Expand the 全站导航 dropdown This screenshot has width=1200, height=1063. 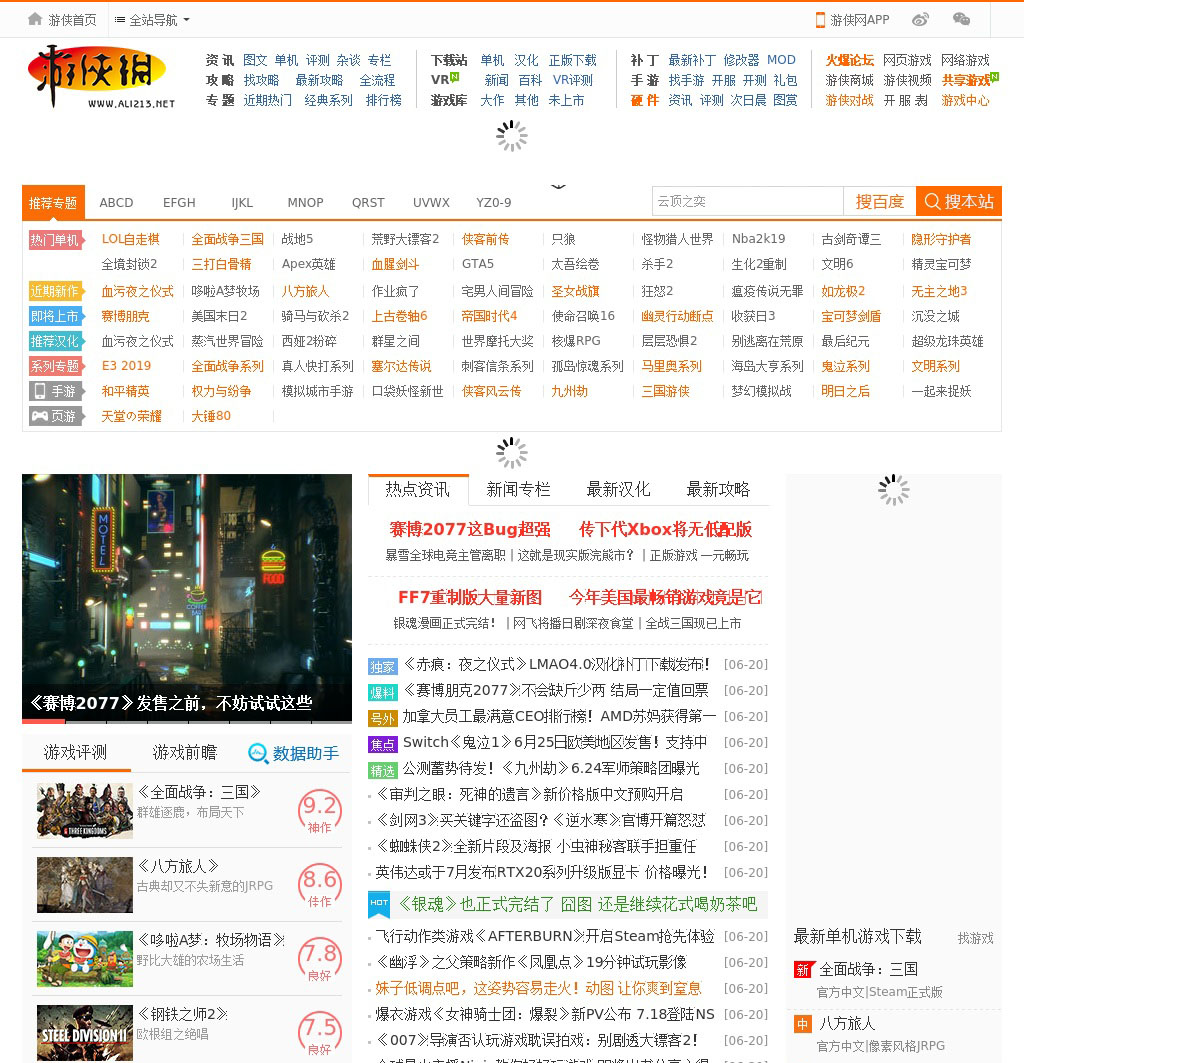[x=152, y=20]
